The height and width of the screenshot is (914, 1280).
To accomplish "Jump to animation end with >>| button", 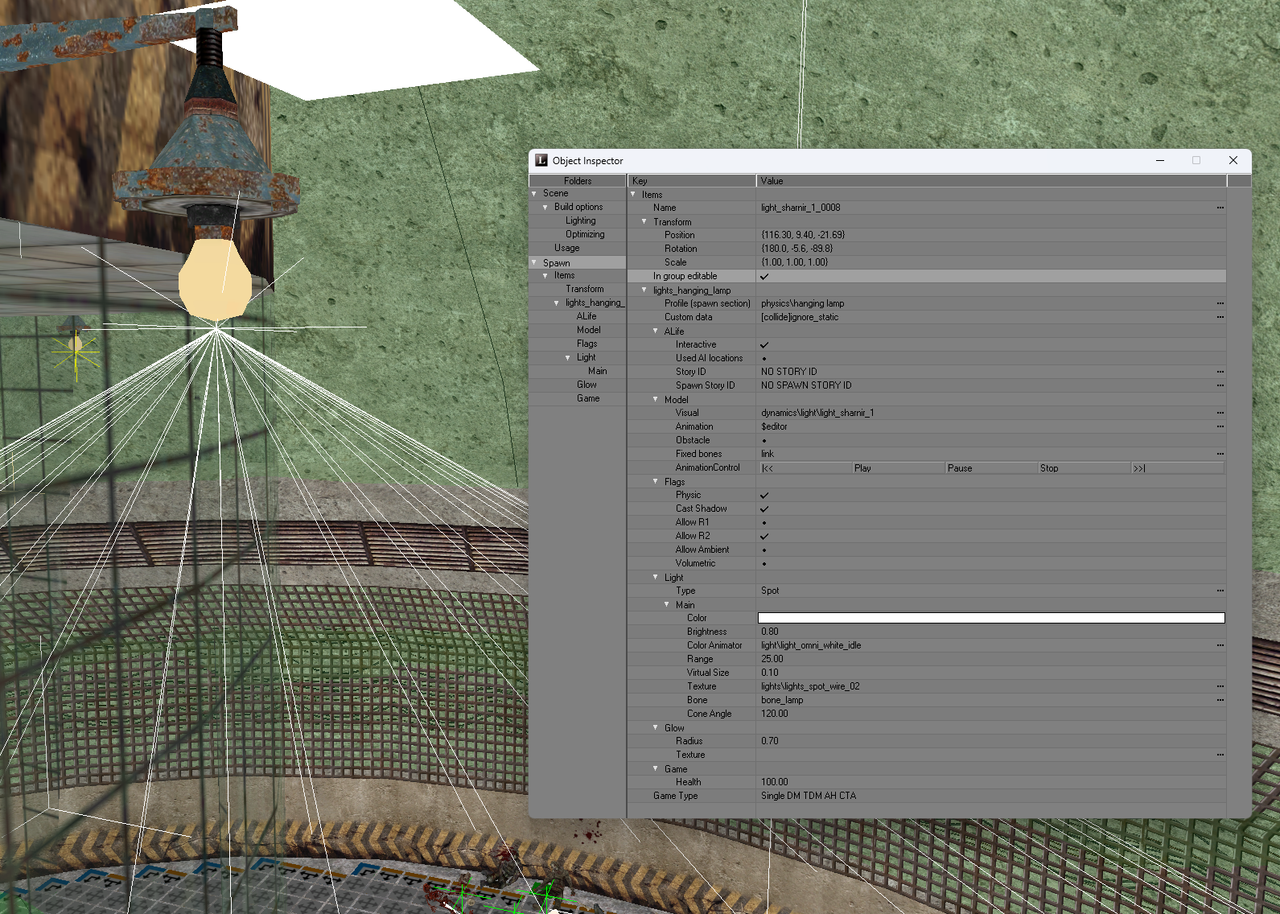I will tap(1177, 468).
